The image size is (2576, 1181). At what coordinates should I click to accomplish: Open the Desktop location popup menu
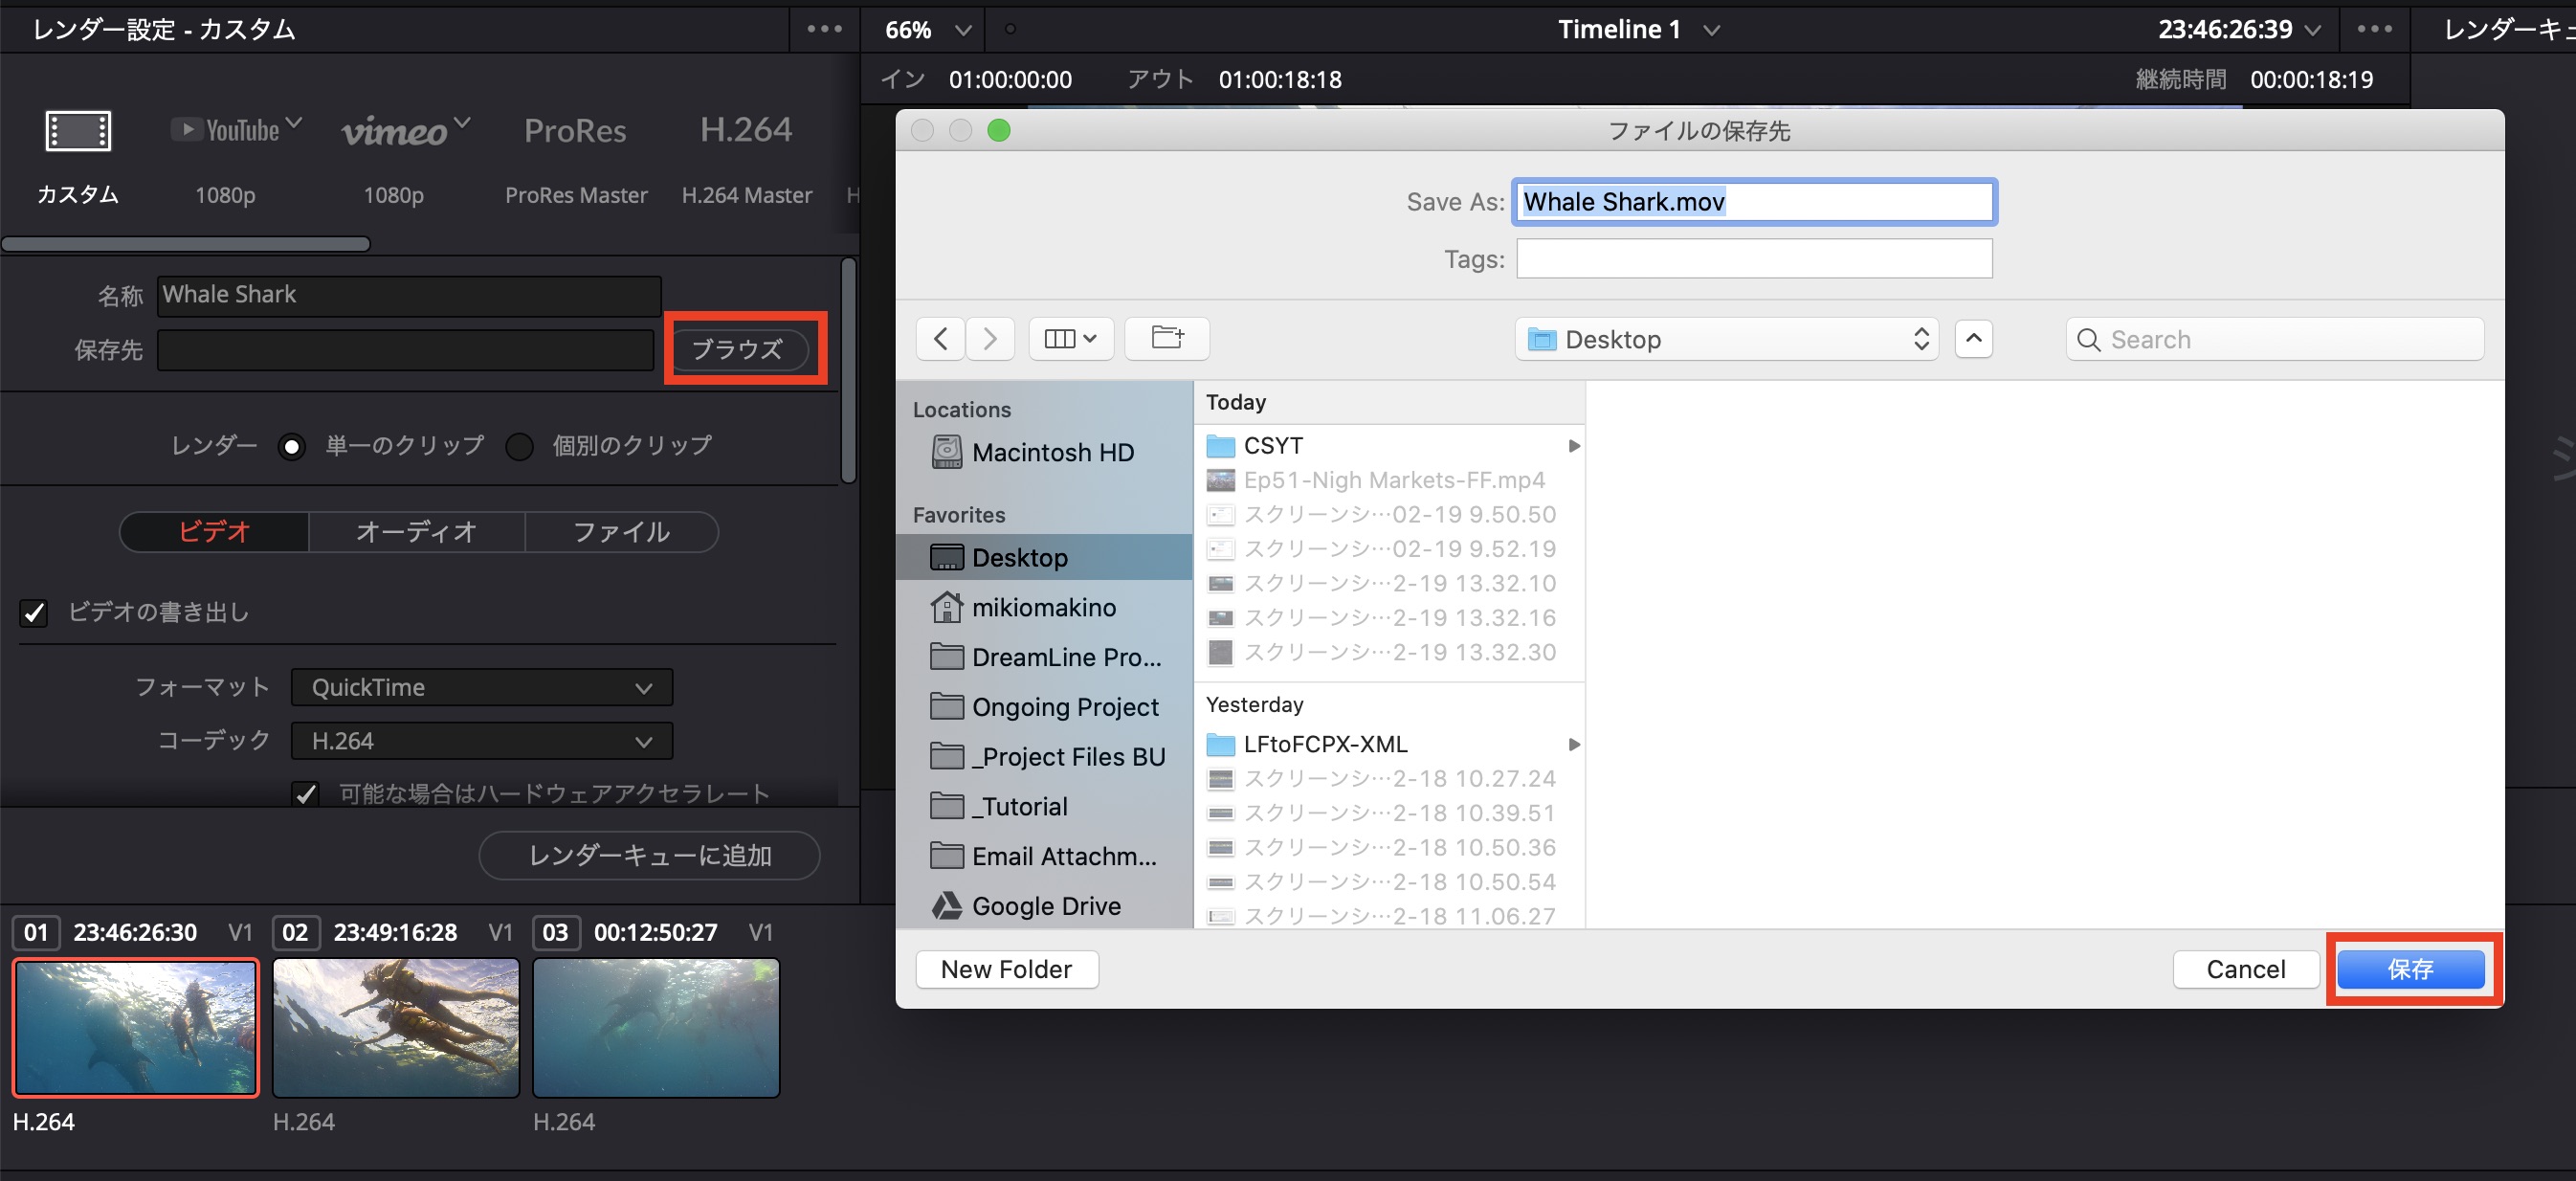pos(1726,339)
